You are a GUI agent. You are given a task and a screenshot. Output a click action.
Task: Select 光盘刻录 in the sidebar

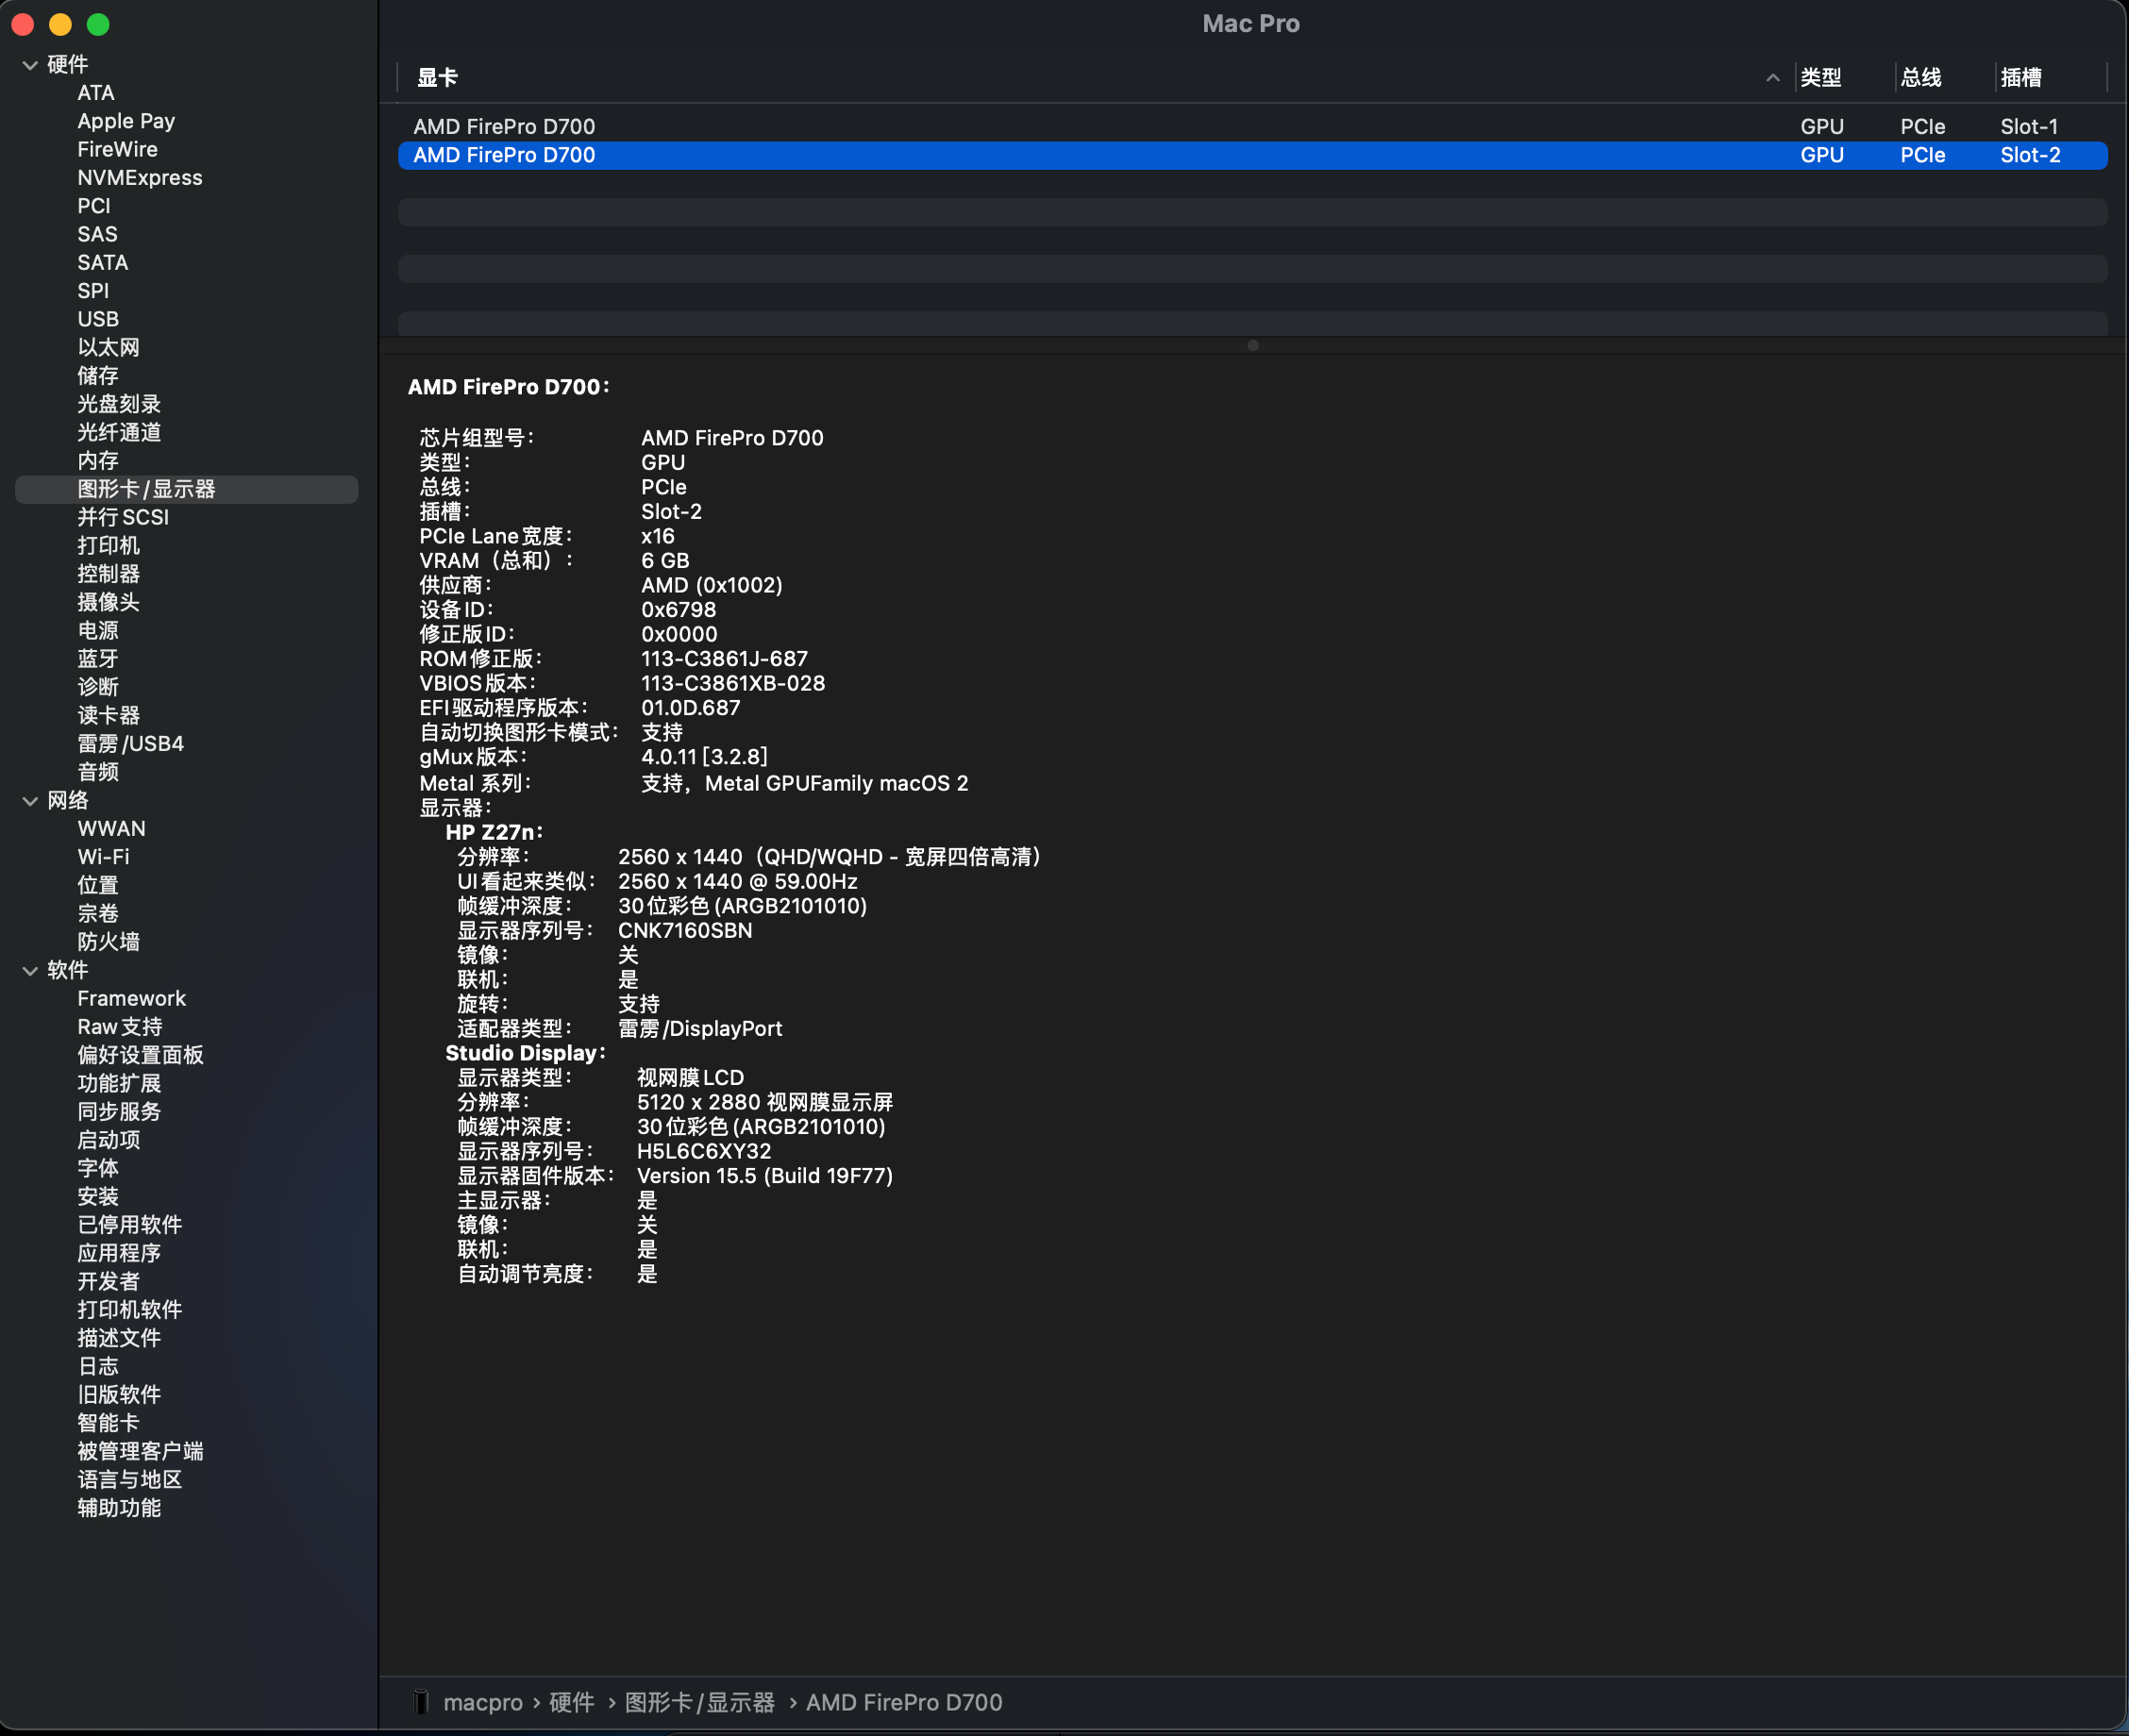(x=119, y=404)
